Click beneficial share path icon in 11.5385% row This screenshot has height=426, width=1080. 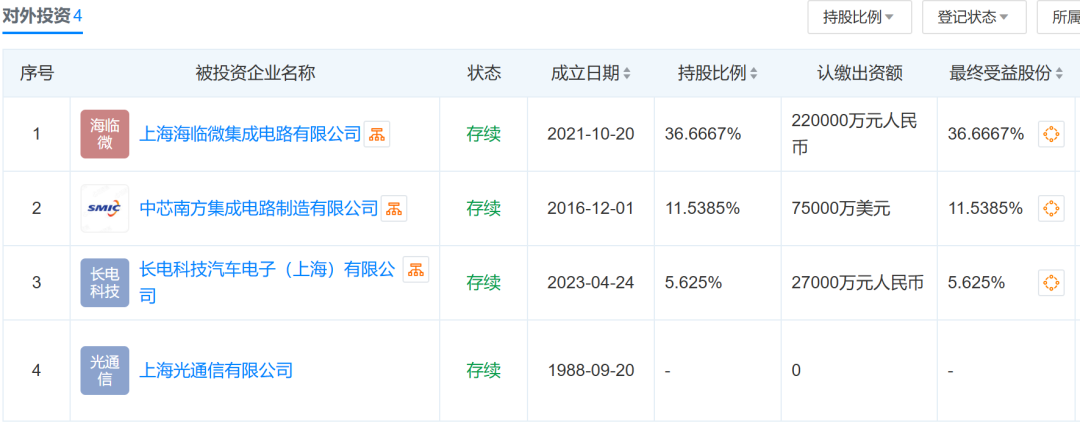coord(1051,208)
